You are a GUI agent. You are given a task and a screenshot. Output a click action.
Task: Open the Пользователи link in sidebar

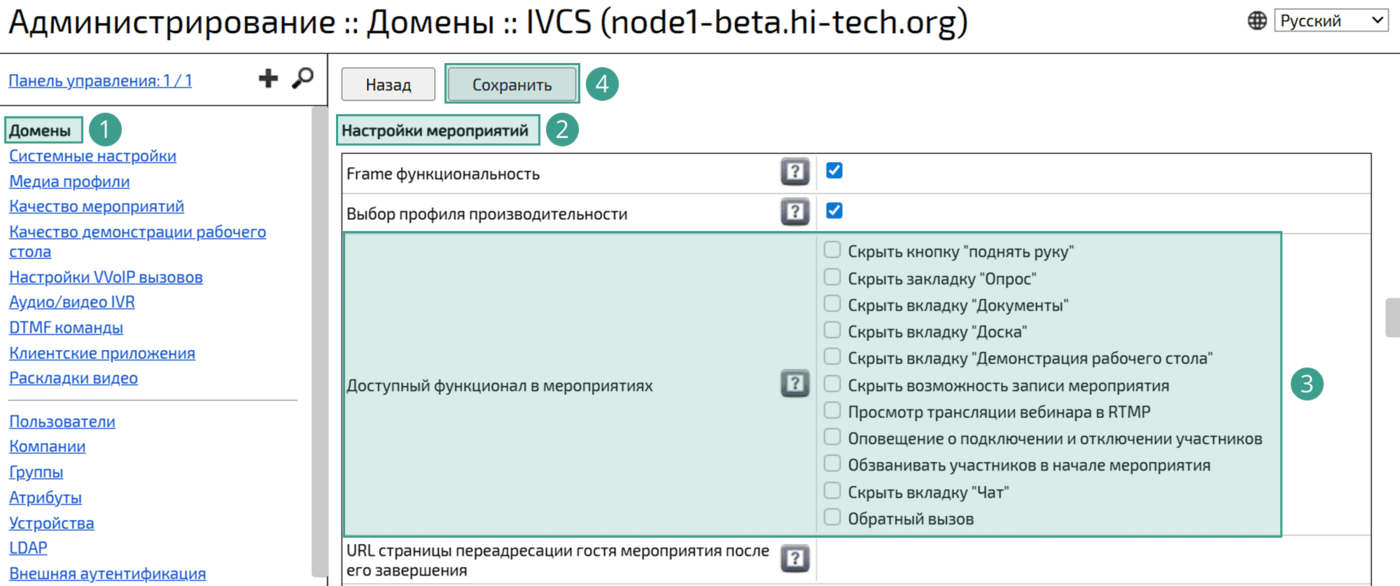click(x=62, y=422)
